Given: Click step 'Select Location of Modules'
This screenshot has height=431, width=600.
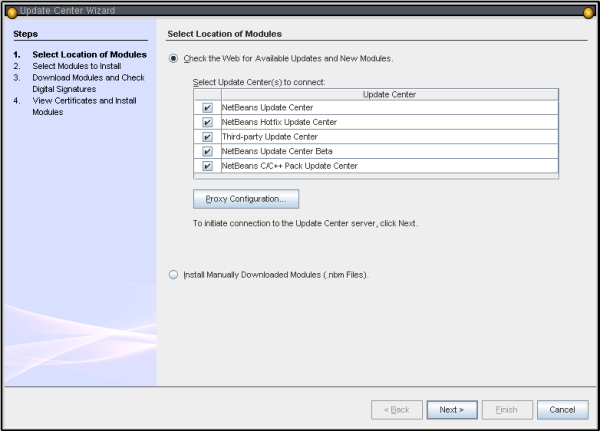Looking at the screenshot, I should pyautogui.click(x=90, y=55).
